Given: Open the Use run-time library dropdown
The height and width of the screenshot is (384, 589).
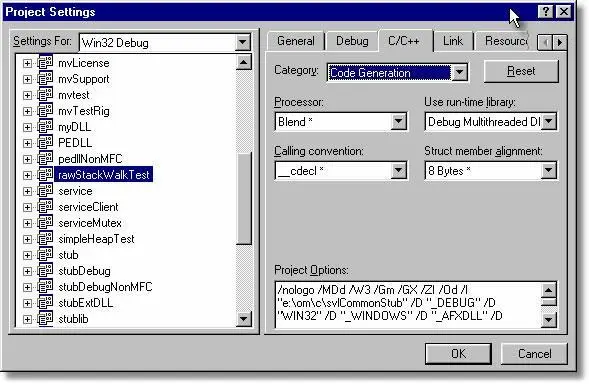Looking at the screenshot, I should 548,121.
